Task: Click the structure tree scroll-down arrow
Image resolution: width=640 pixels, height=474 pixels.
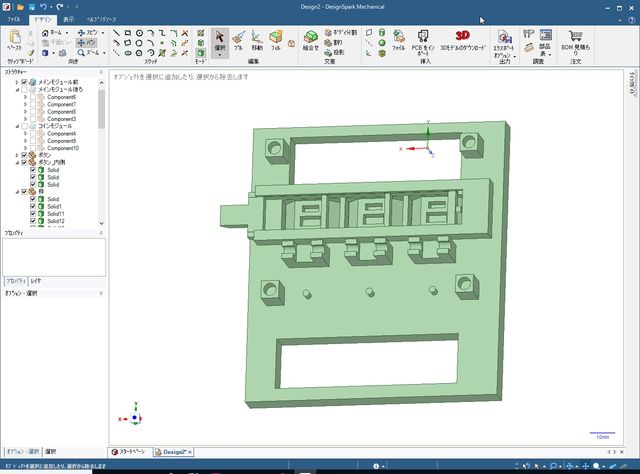Action: tap(101, 223)
